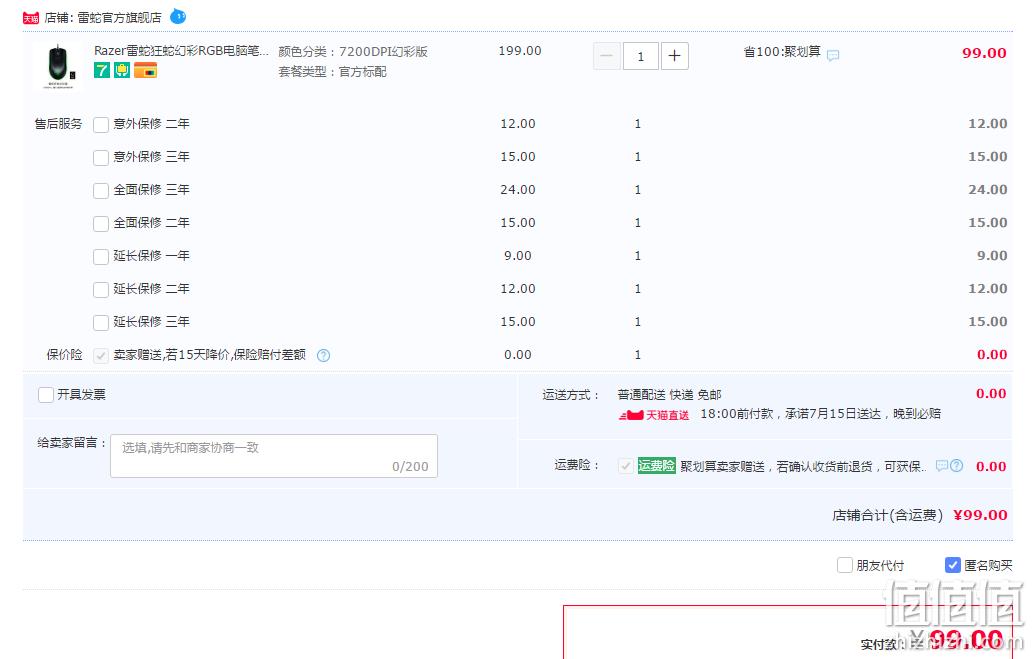Uncheck the 匿名购买 checkbox
Viewport: 1033px width, 659px height.
[x=953, y=565]
